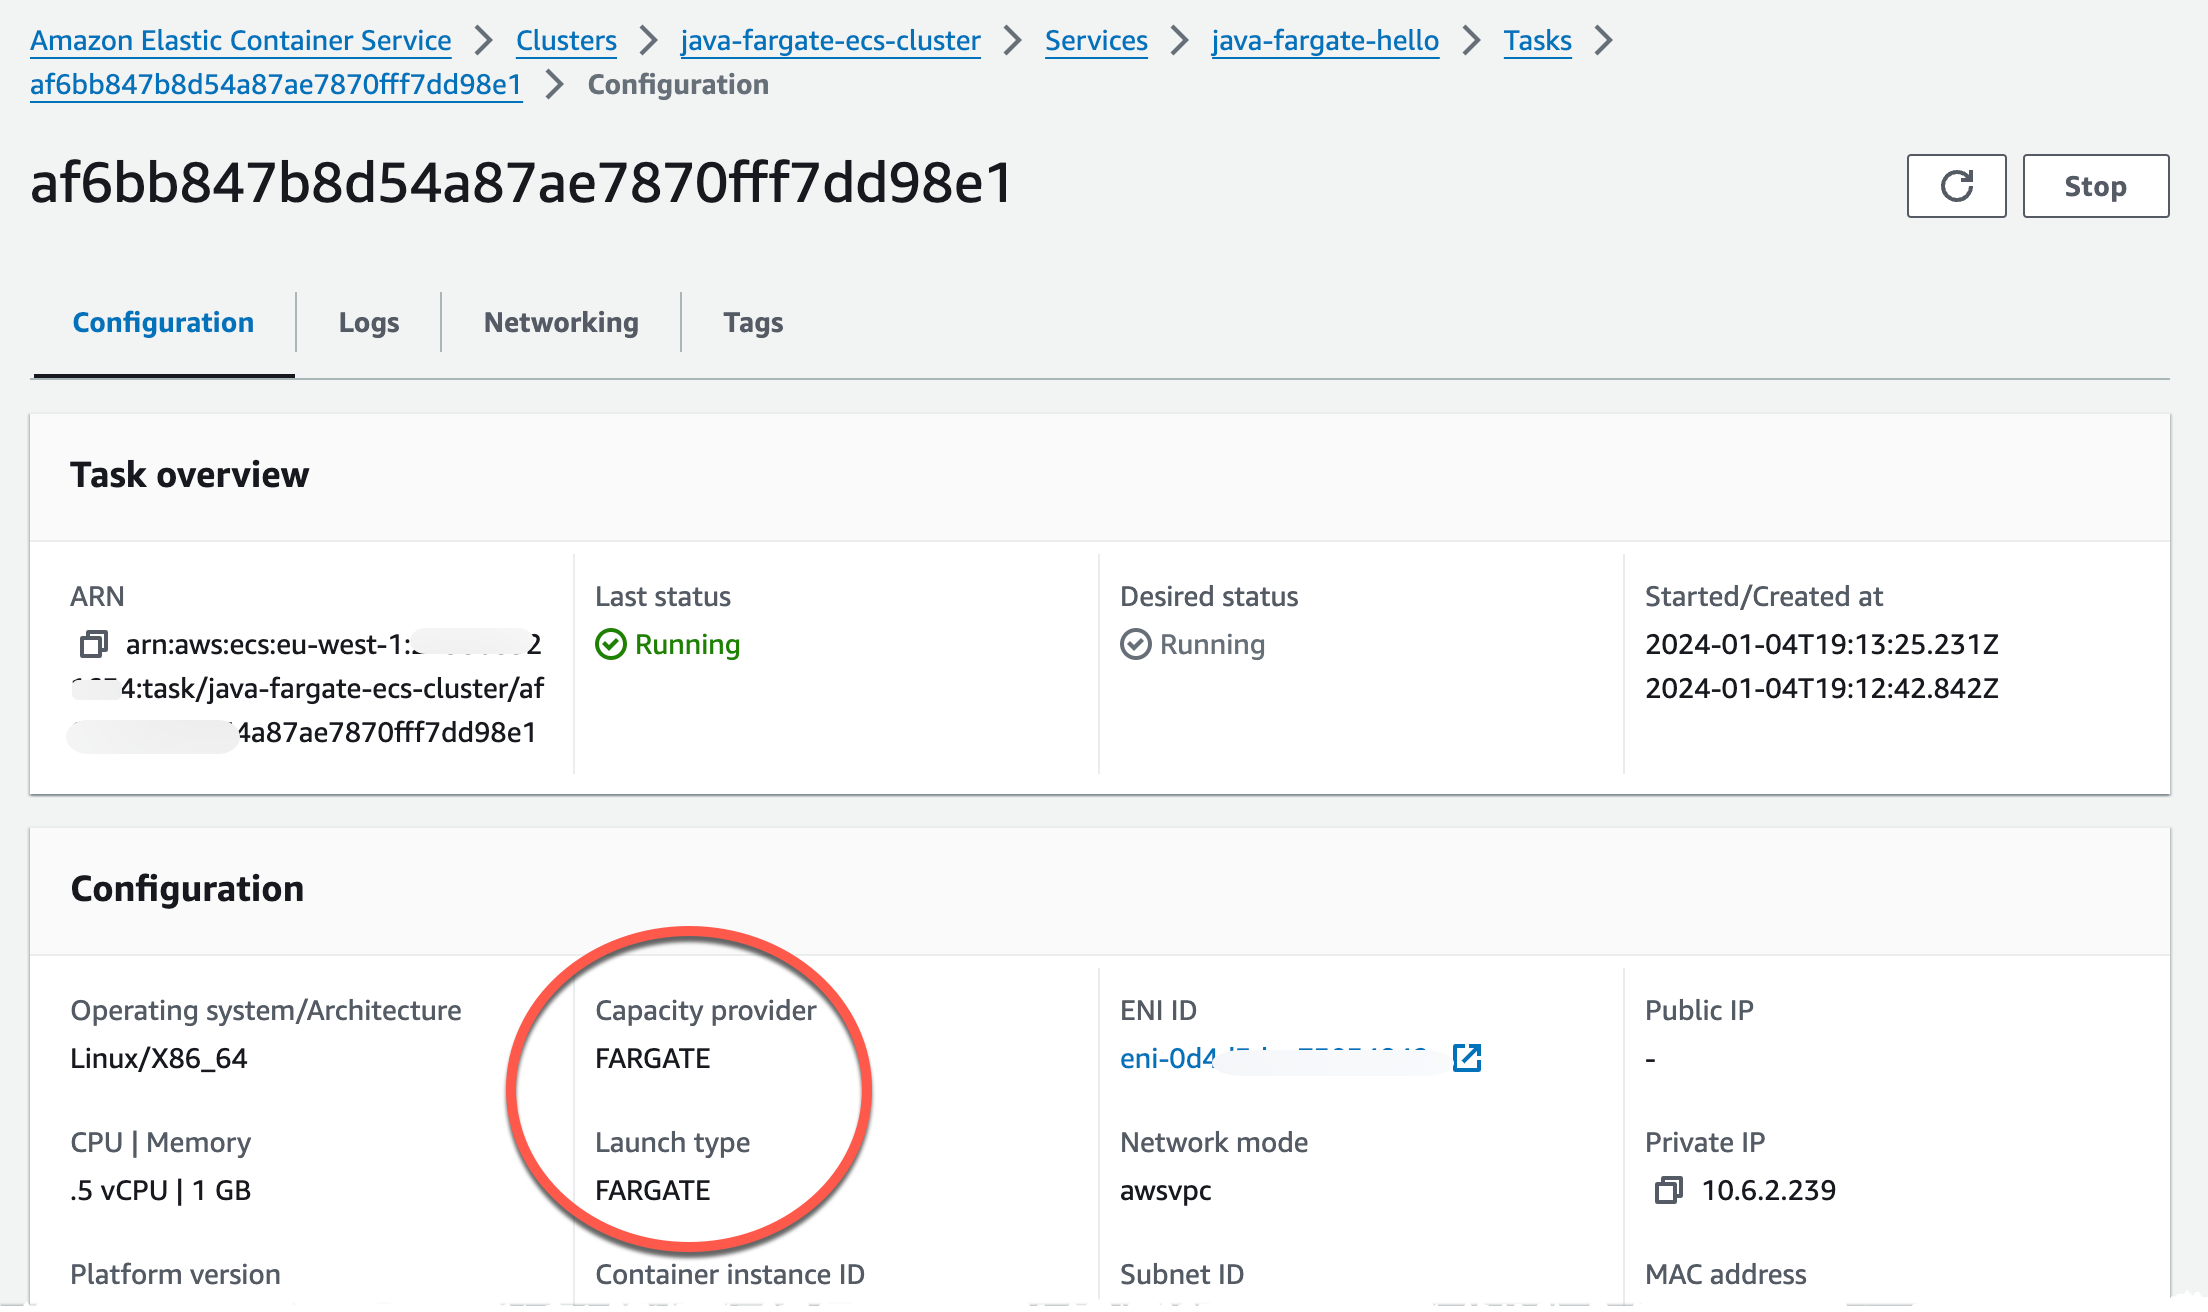Click the Linux/X86_64 architecture value
This screenshot has width=2208, height=1312.
click(x=159, y=1058)
